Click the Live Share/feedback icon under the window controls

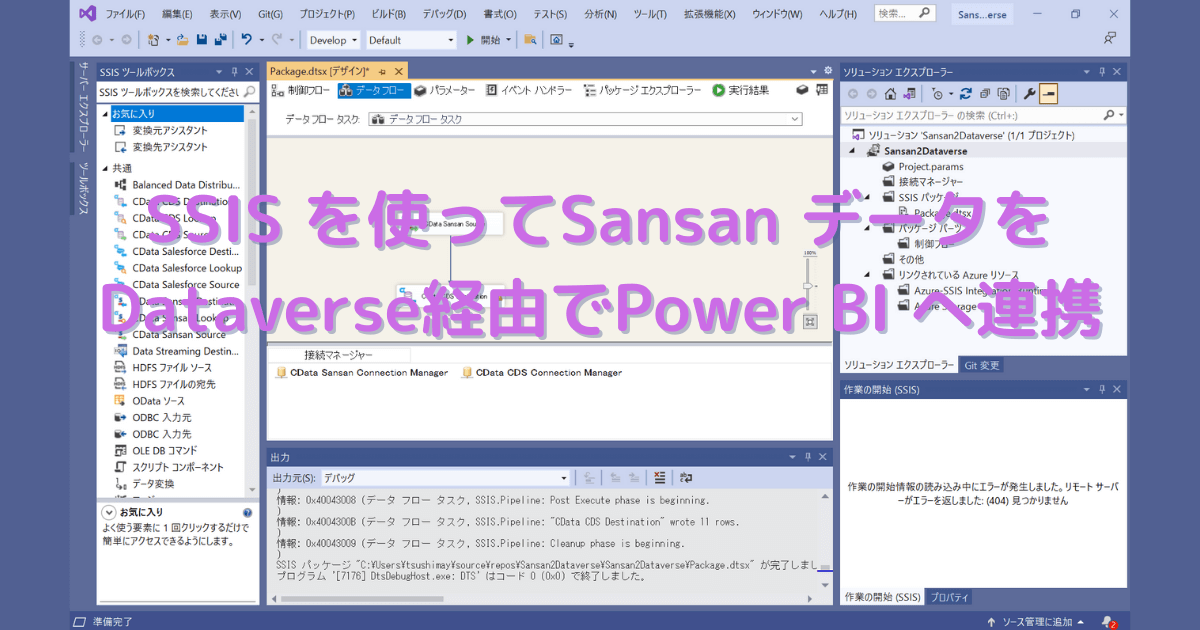pos(1109,39)
